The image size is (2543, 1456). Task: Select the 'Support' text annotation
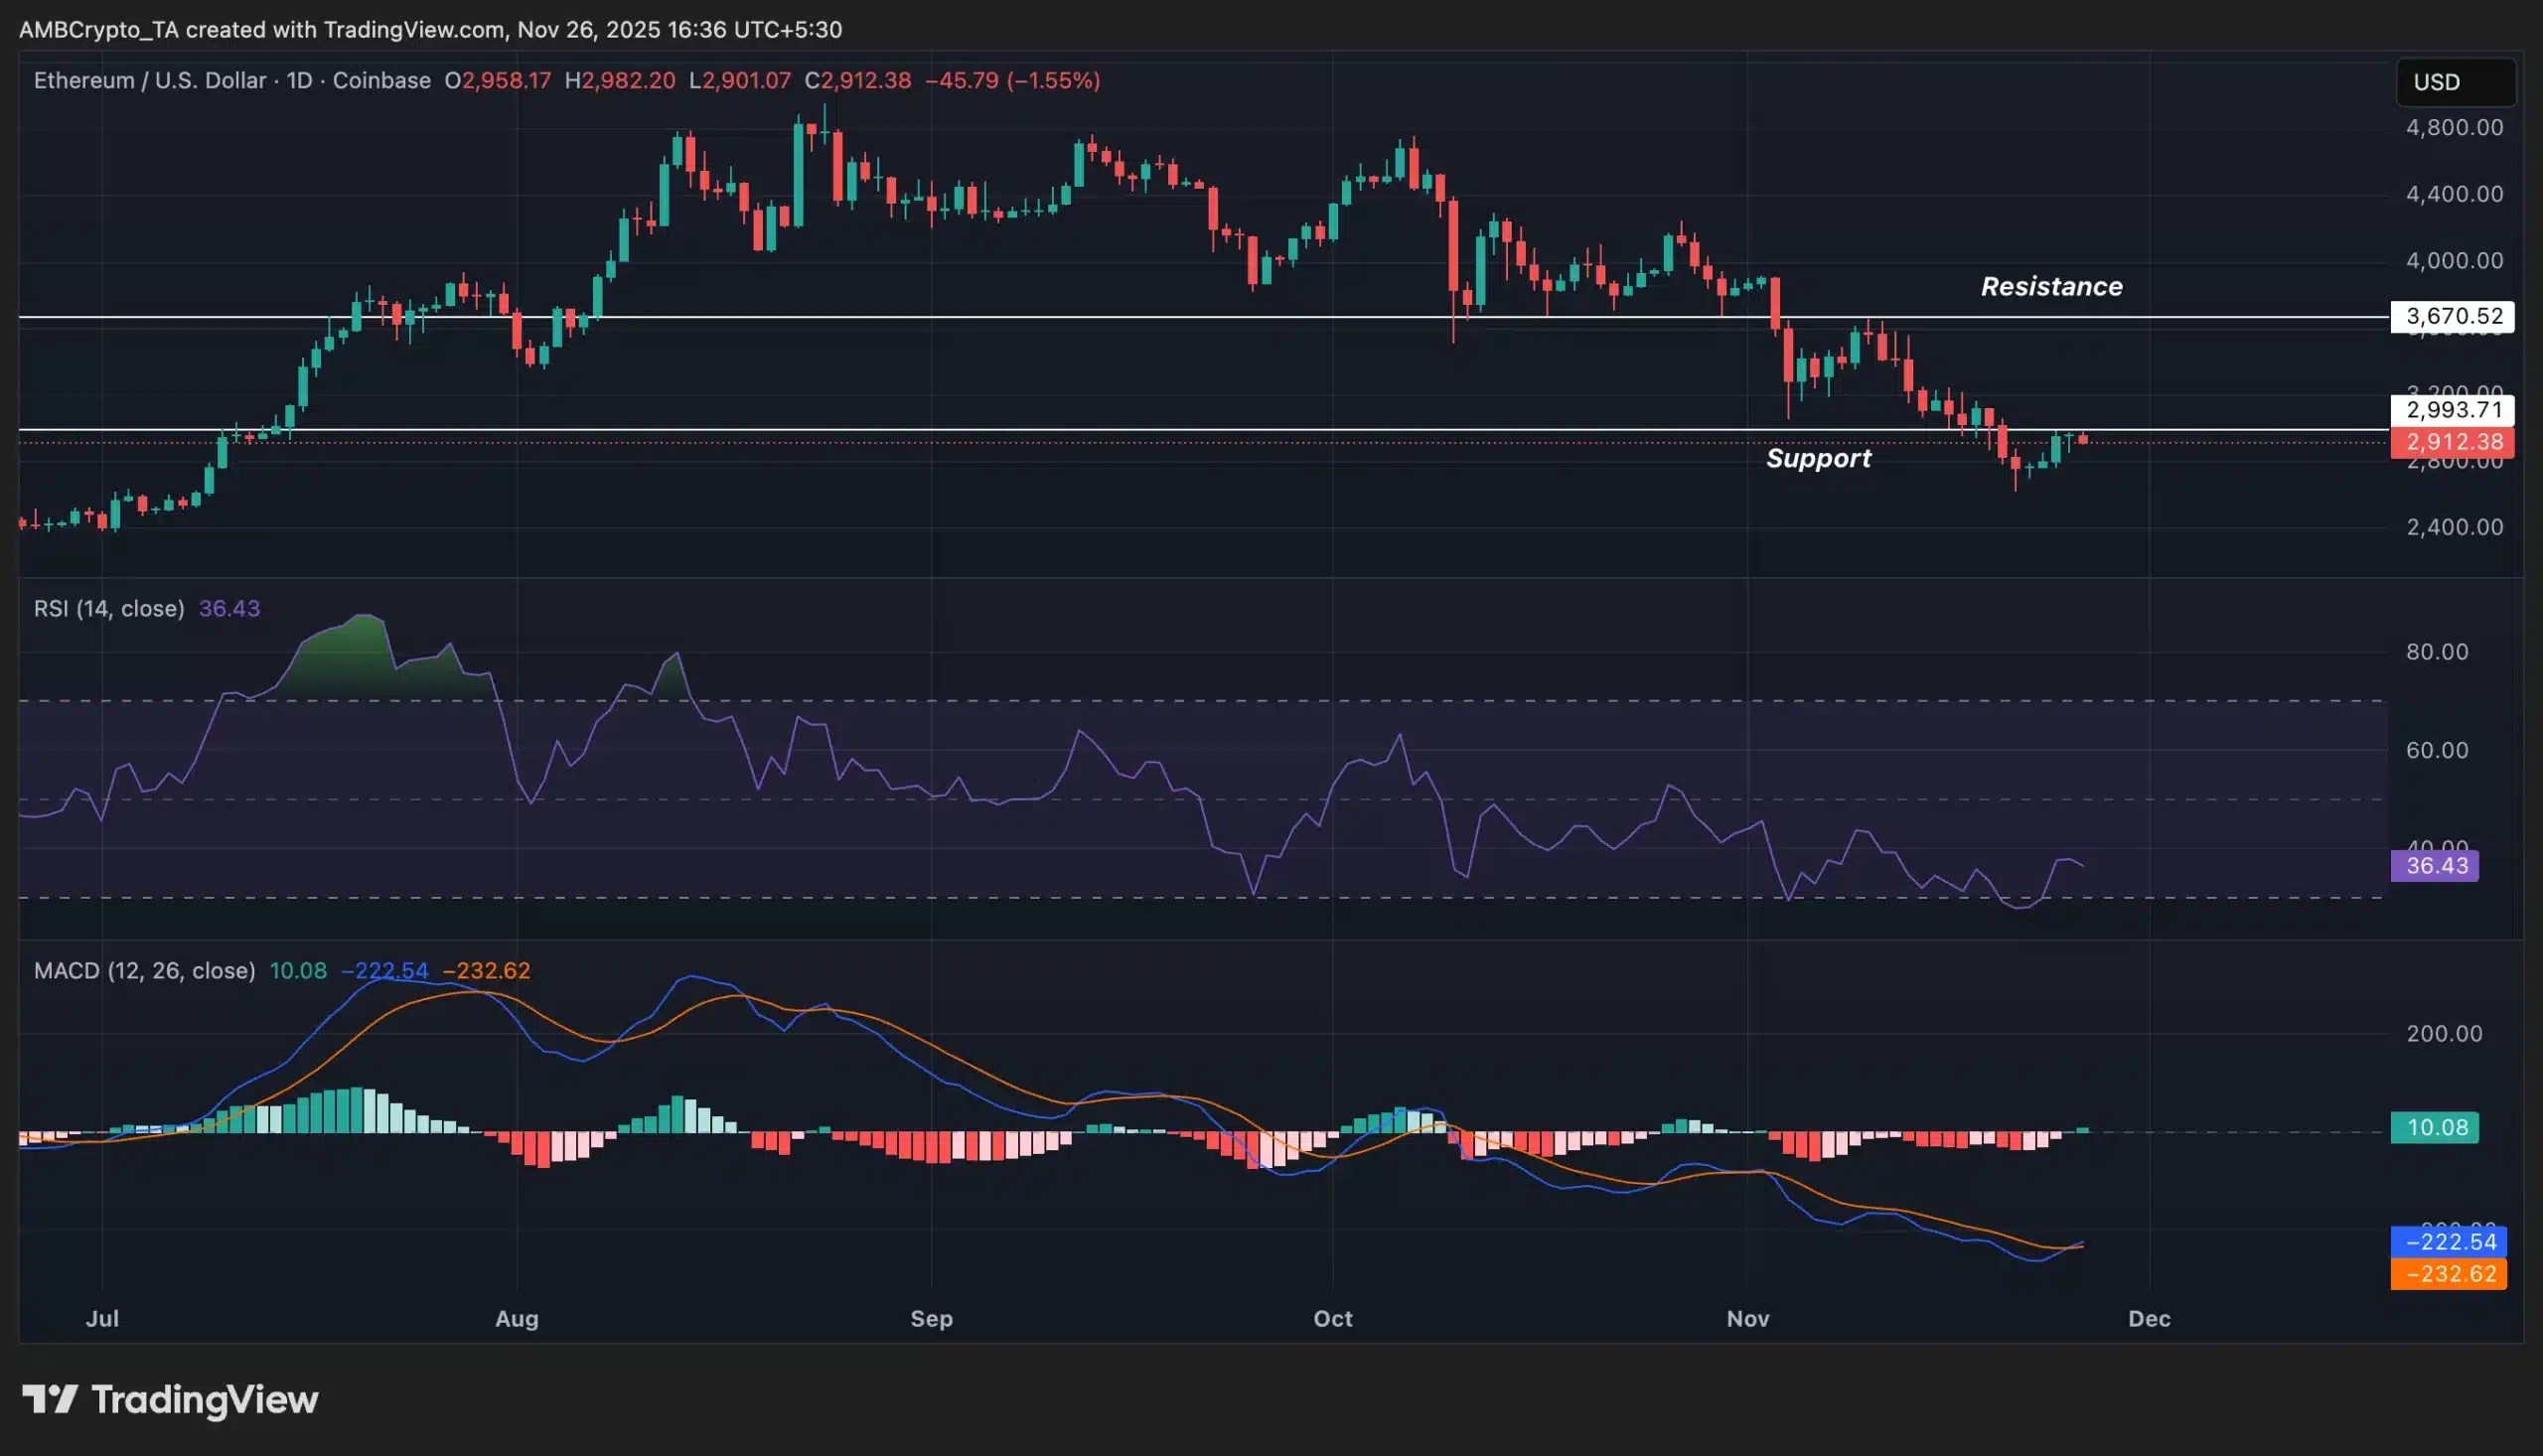(1820, 458)
